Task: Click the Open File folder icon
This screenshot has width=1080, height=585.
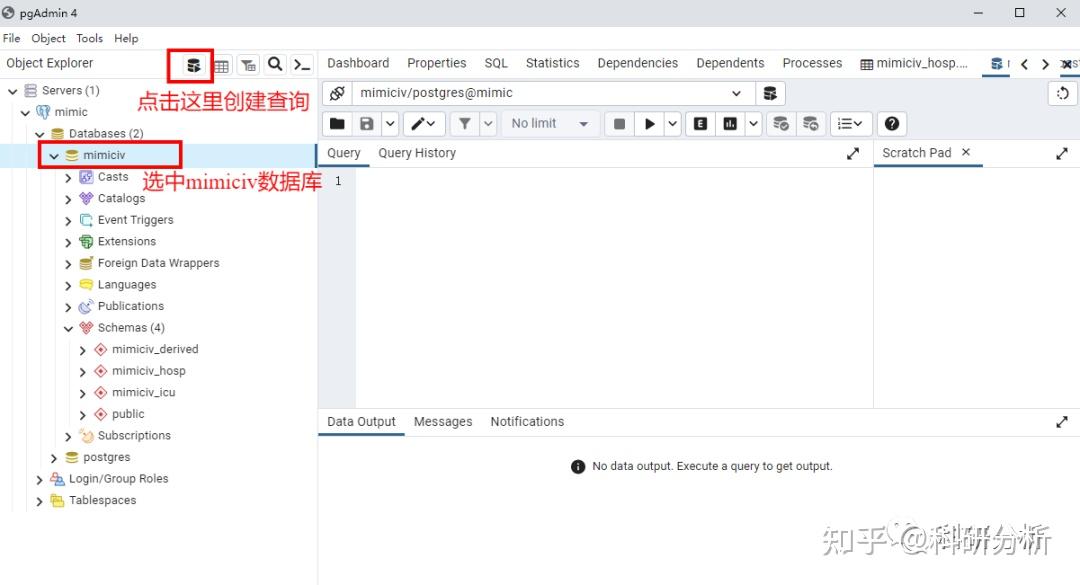Action: 337,123
